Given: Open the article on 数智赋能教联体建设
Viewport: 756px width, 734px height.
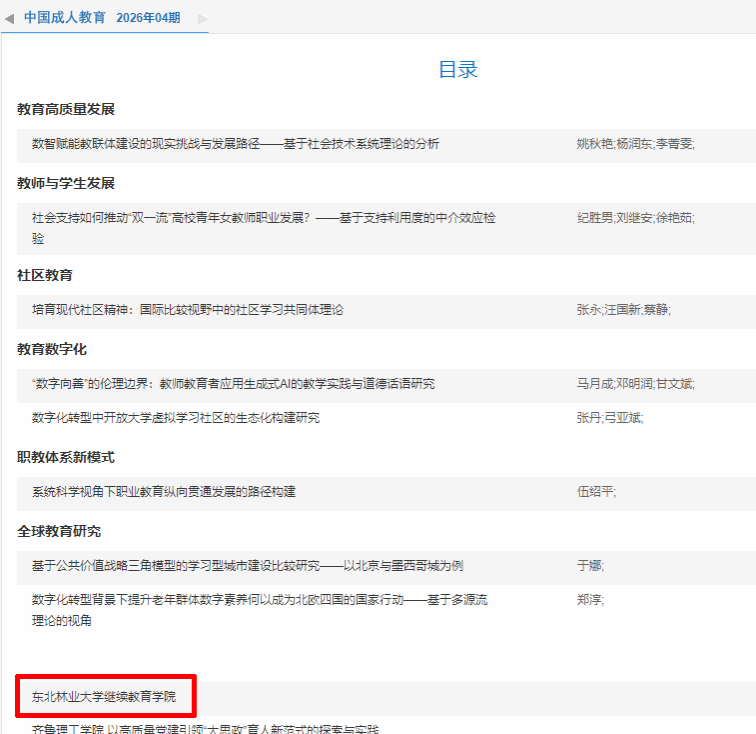Looking at the screenshot, I should pyautogui.click(x=235, y=144).
